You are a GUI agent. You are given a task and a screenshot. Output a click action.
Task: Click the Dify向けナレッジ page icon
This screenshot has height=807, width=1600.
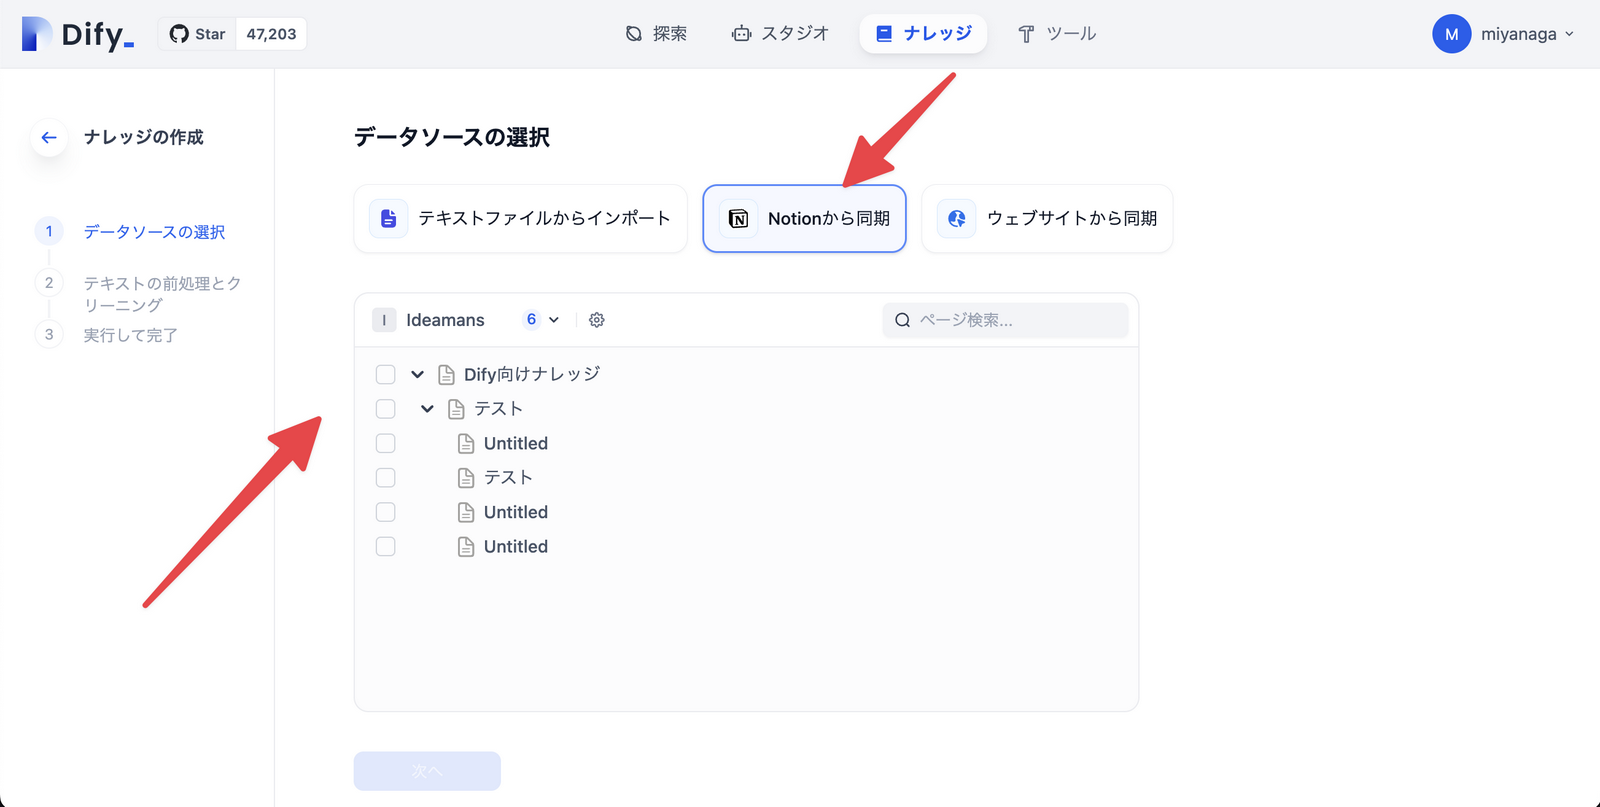click(446, 374)
